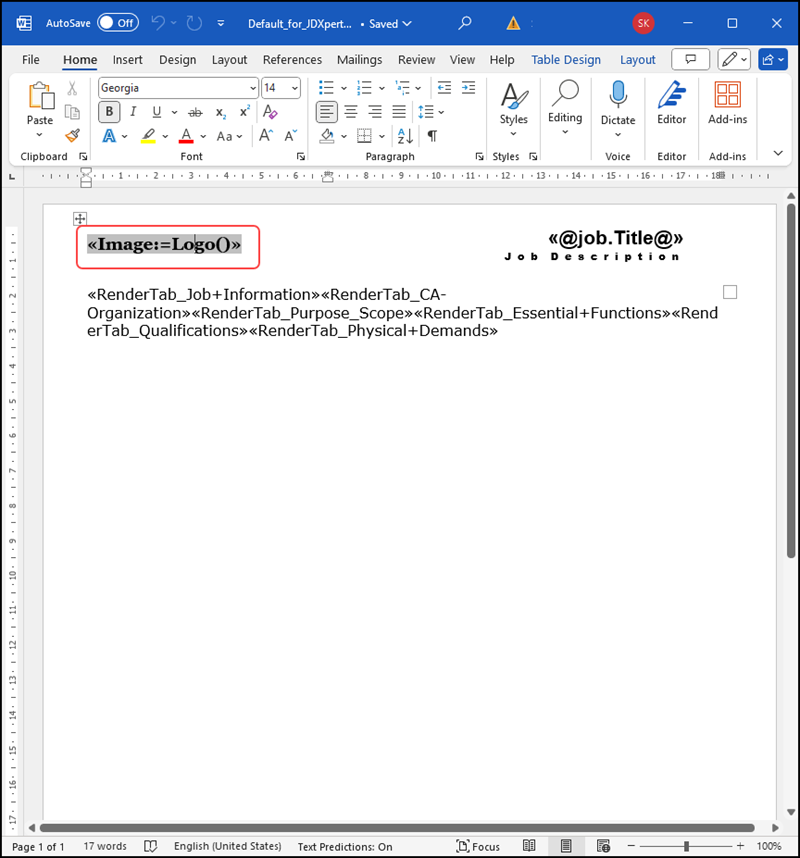Image resolution: width=800 pixels, height=858 pixels.
Task: Toggle AutoSave switch off/on
Action: click(118, 23)
